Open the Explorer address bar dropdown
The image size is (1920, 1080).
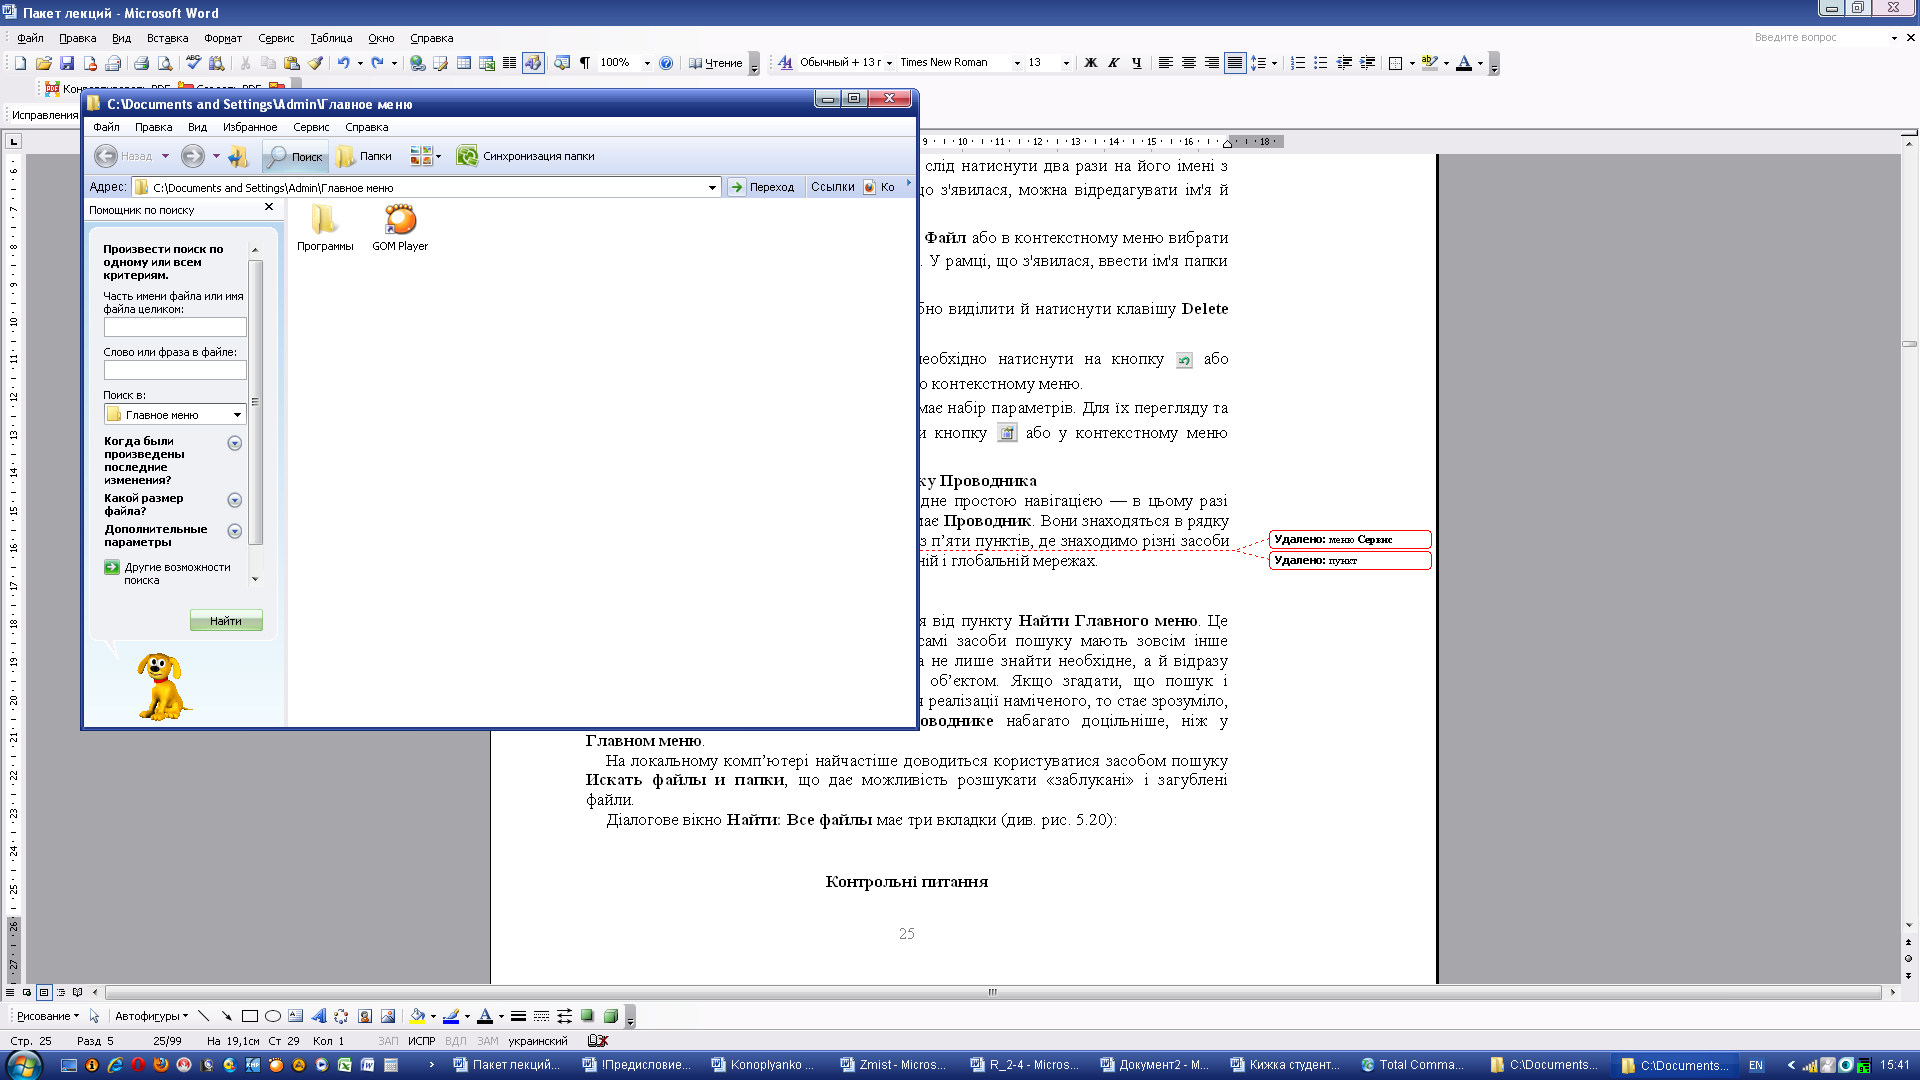click(712, 188)
